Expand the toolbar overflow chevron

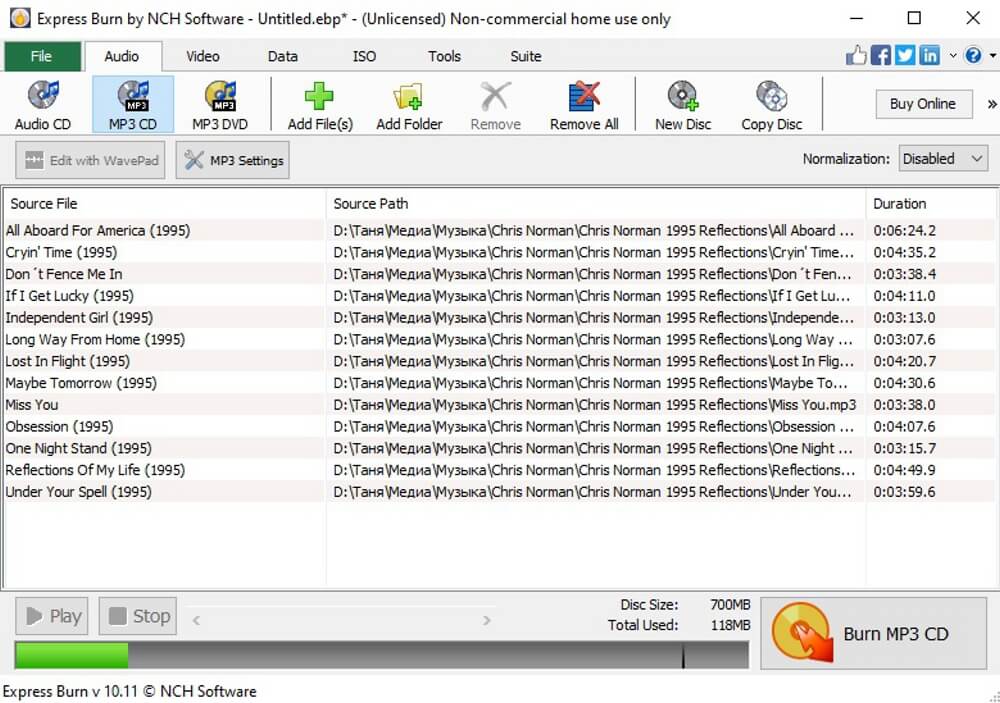pos(992,104)
